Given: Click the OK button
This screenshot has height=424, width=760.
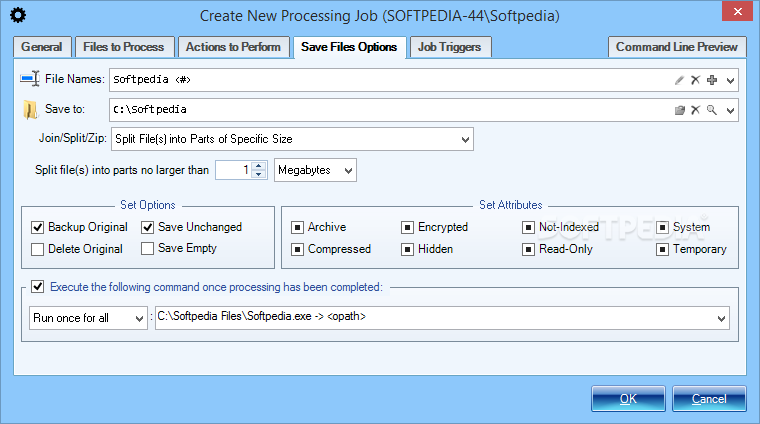Looking at the screenshot, I should tap(628, 399).
